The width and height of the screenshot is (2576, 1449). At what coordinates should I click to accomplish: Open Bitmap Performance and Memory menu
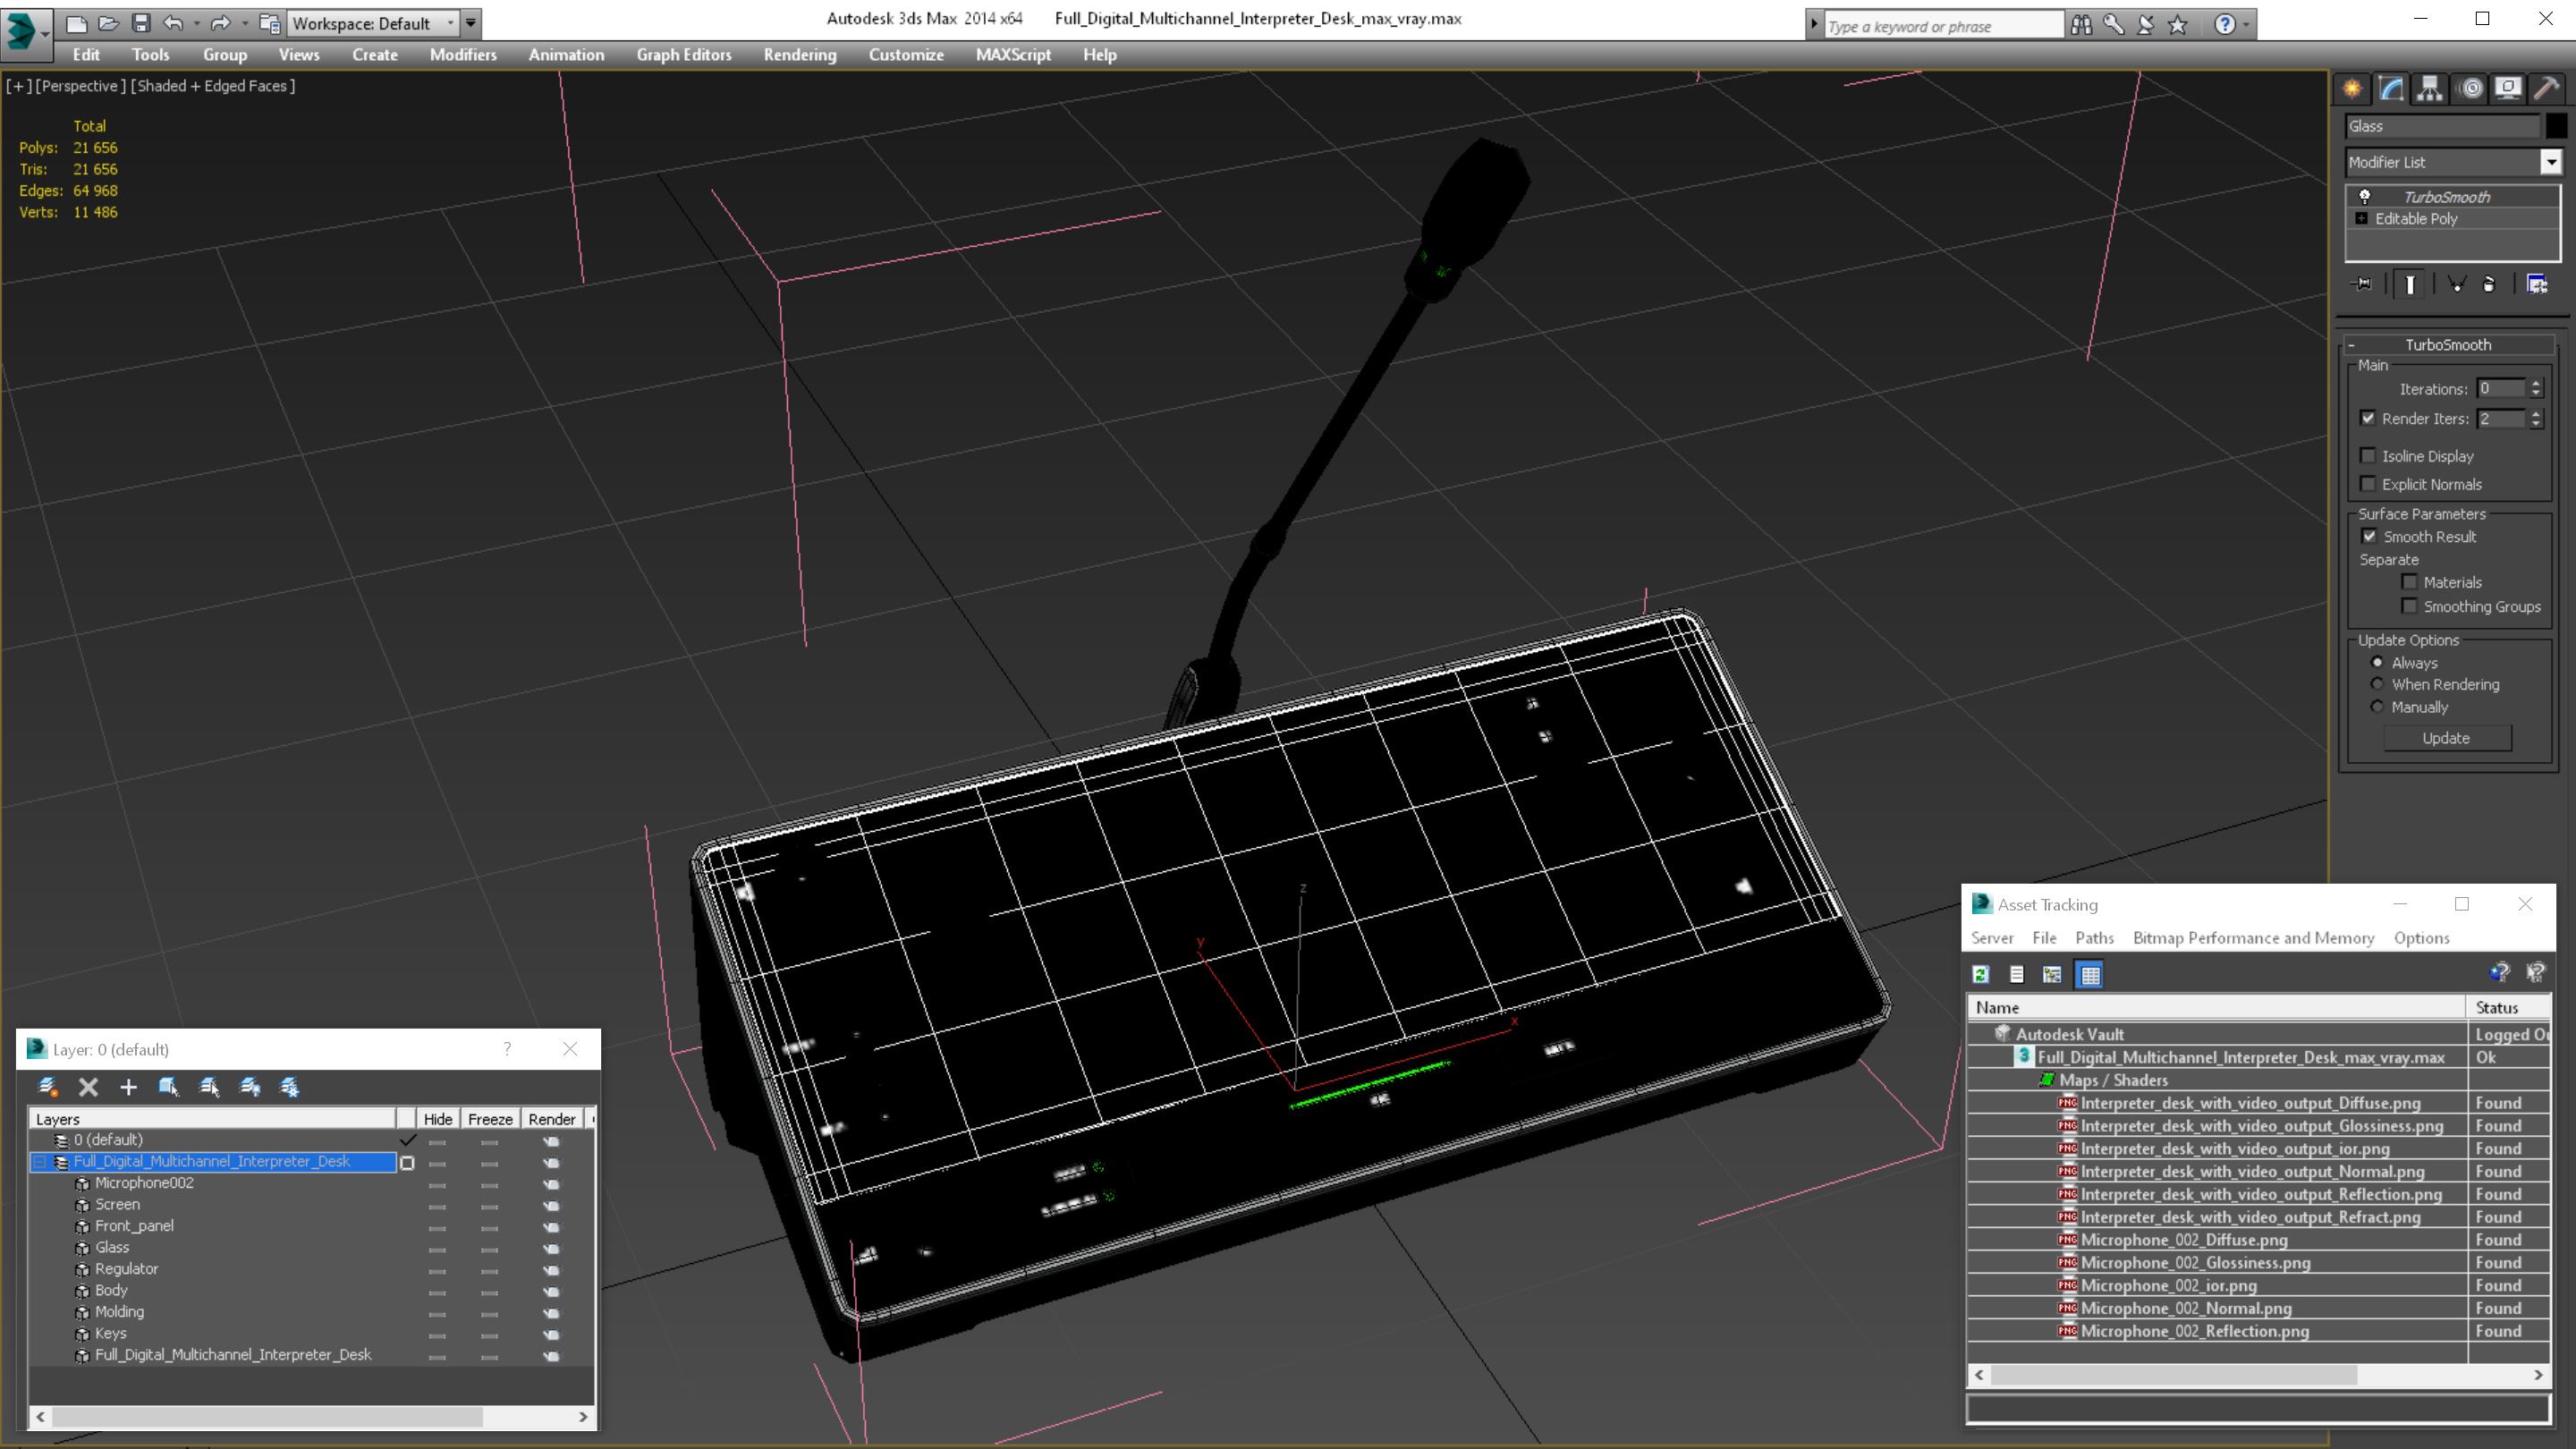pyautogui.click(x=2253, y=937)
